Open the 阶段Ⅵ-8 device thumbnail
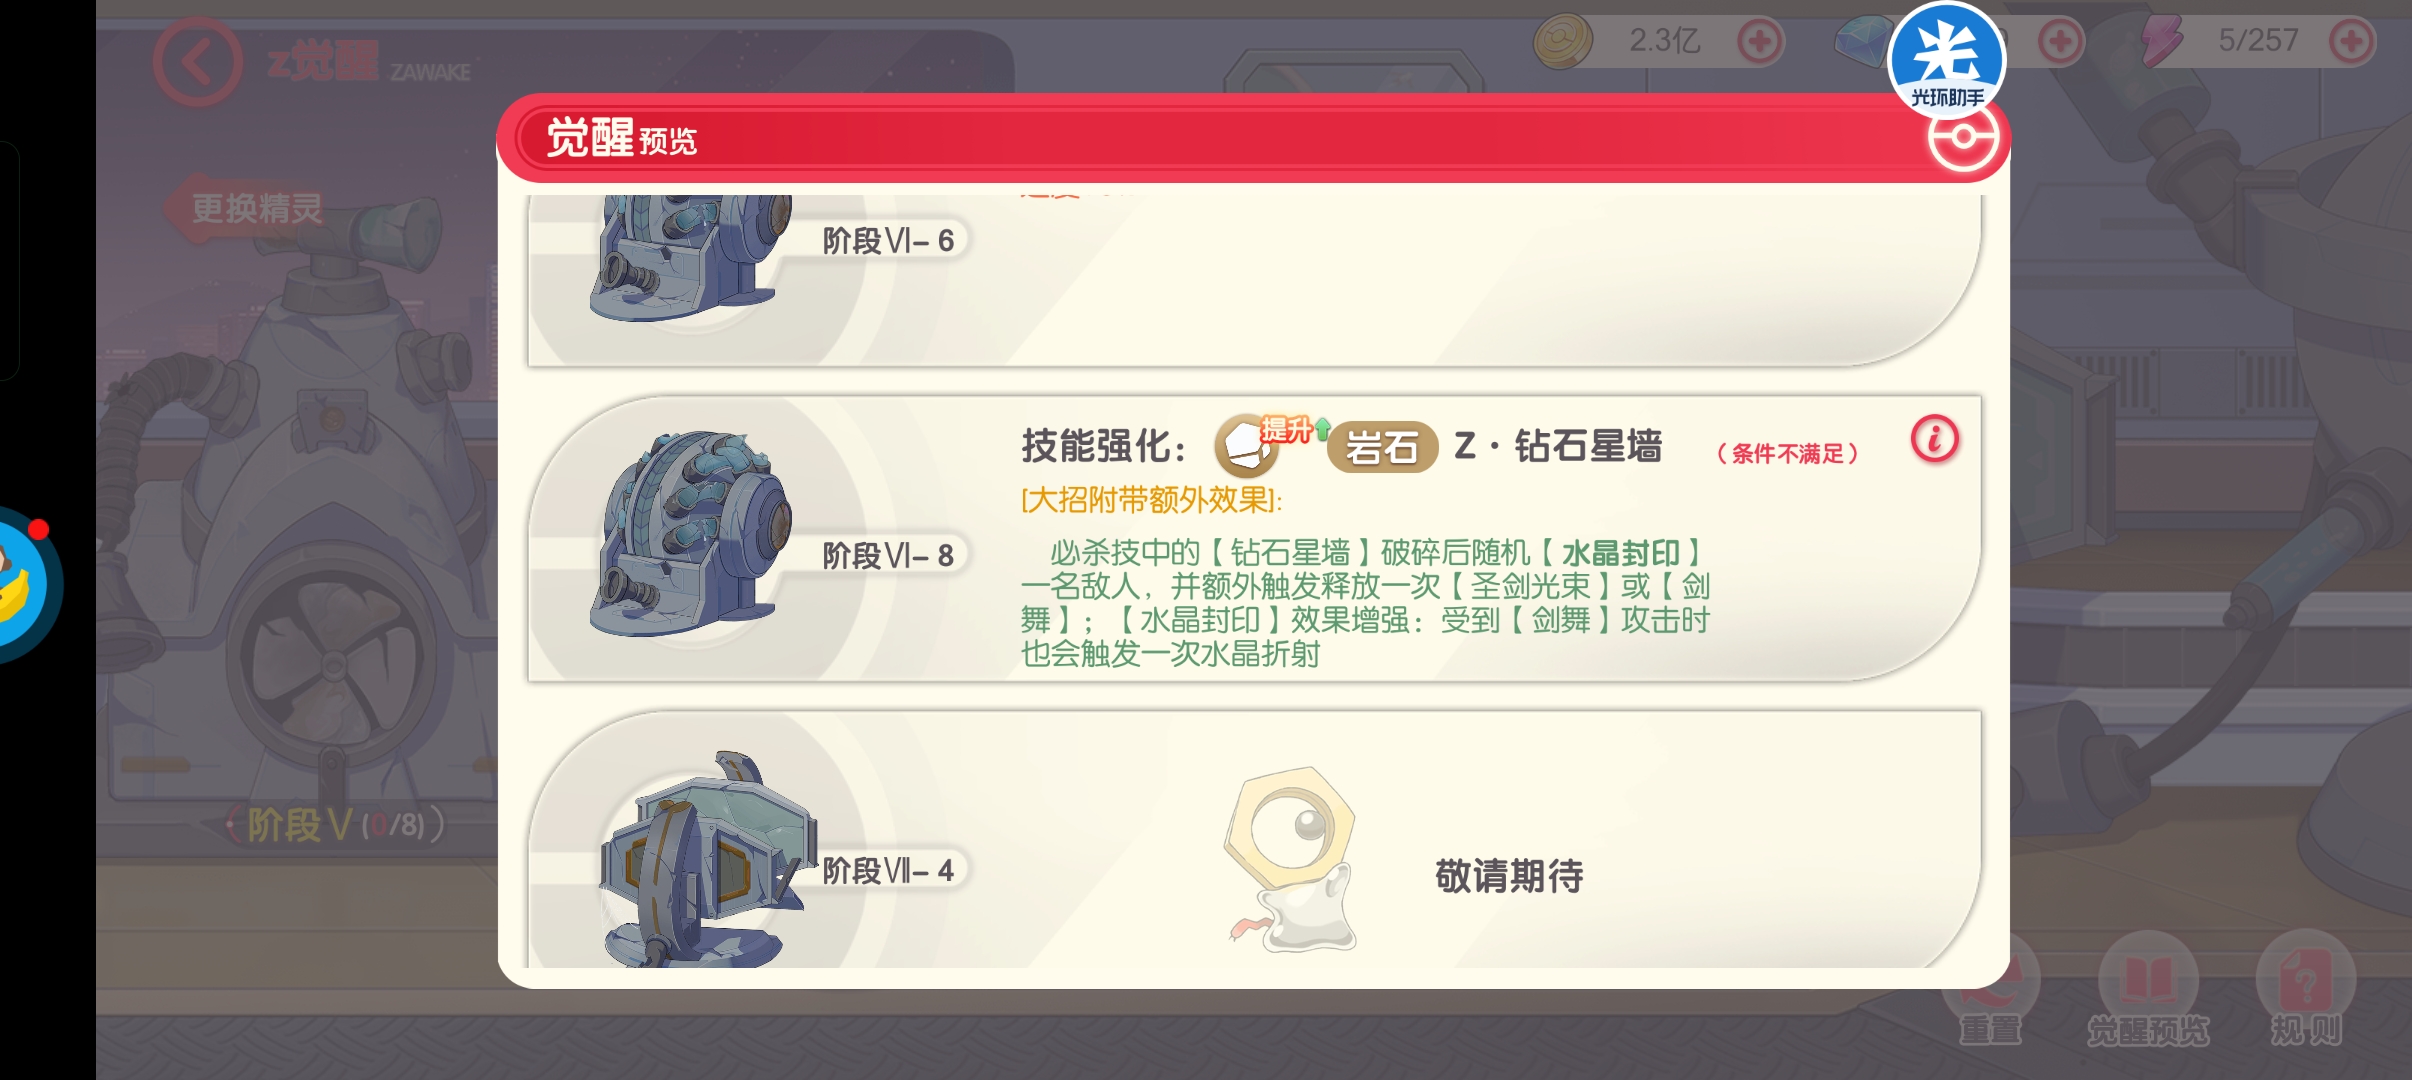This screenshot has width=2412, height=1080. [x=690, y=534]
